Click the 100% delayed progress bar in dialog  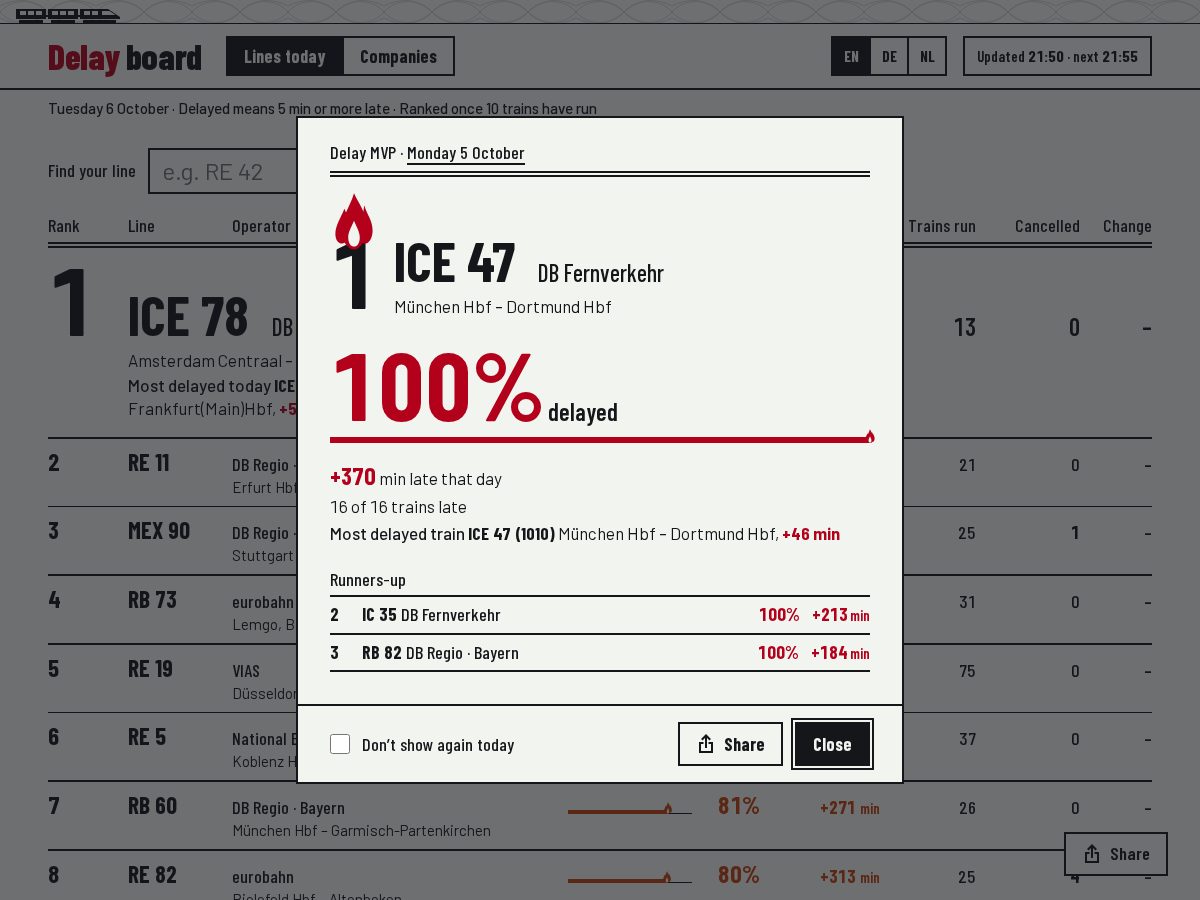pyautogui.click(x=600, y=438)
